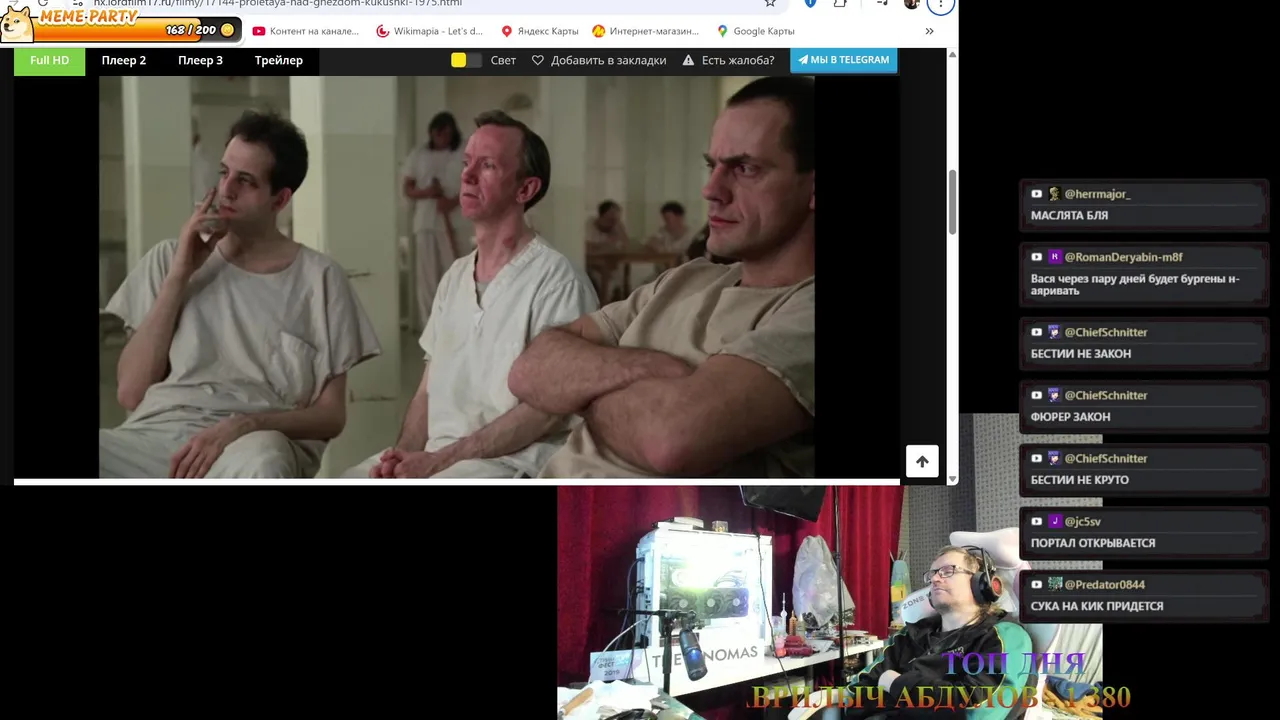Click the warning triangle complaint icon
The width and height of the screenshot is (1280, 720).
pos(688,60)
